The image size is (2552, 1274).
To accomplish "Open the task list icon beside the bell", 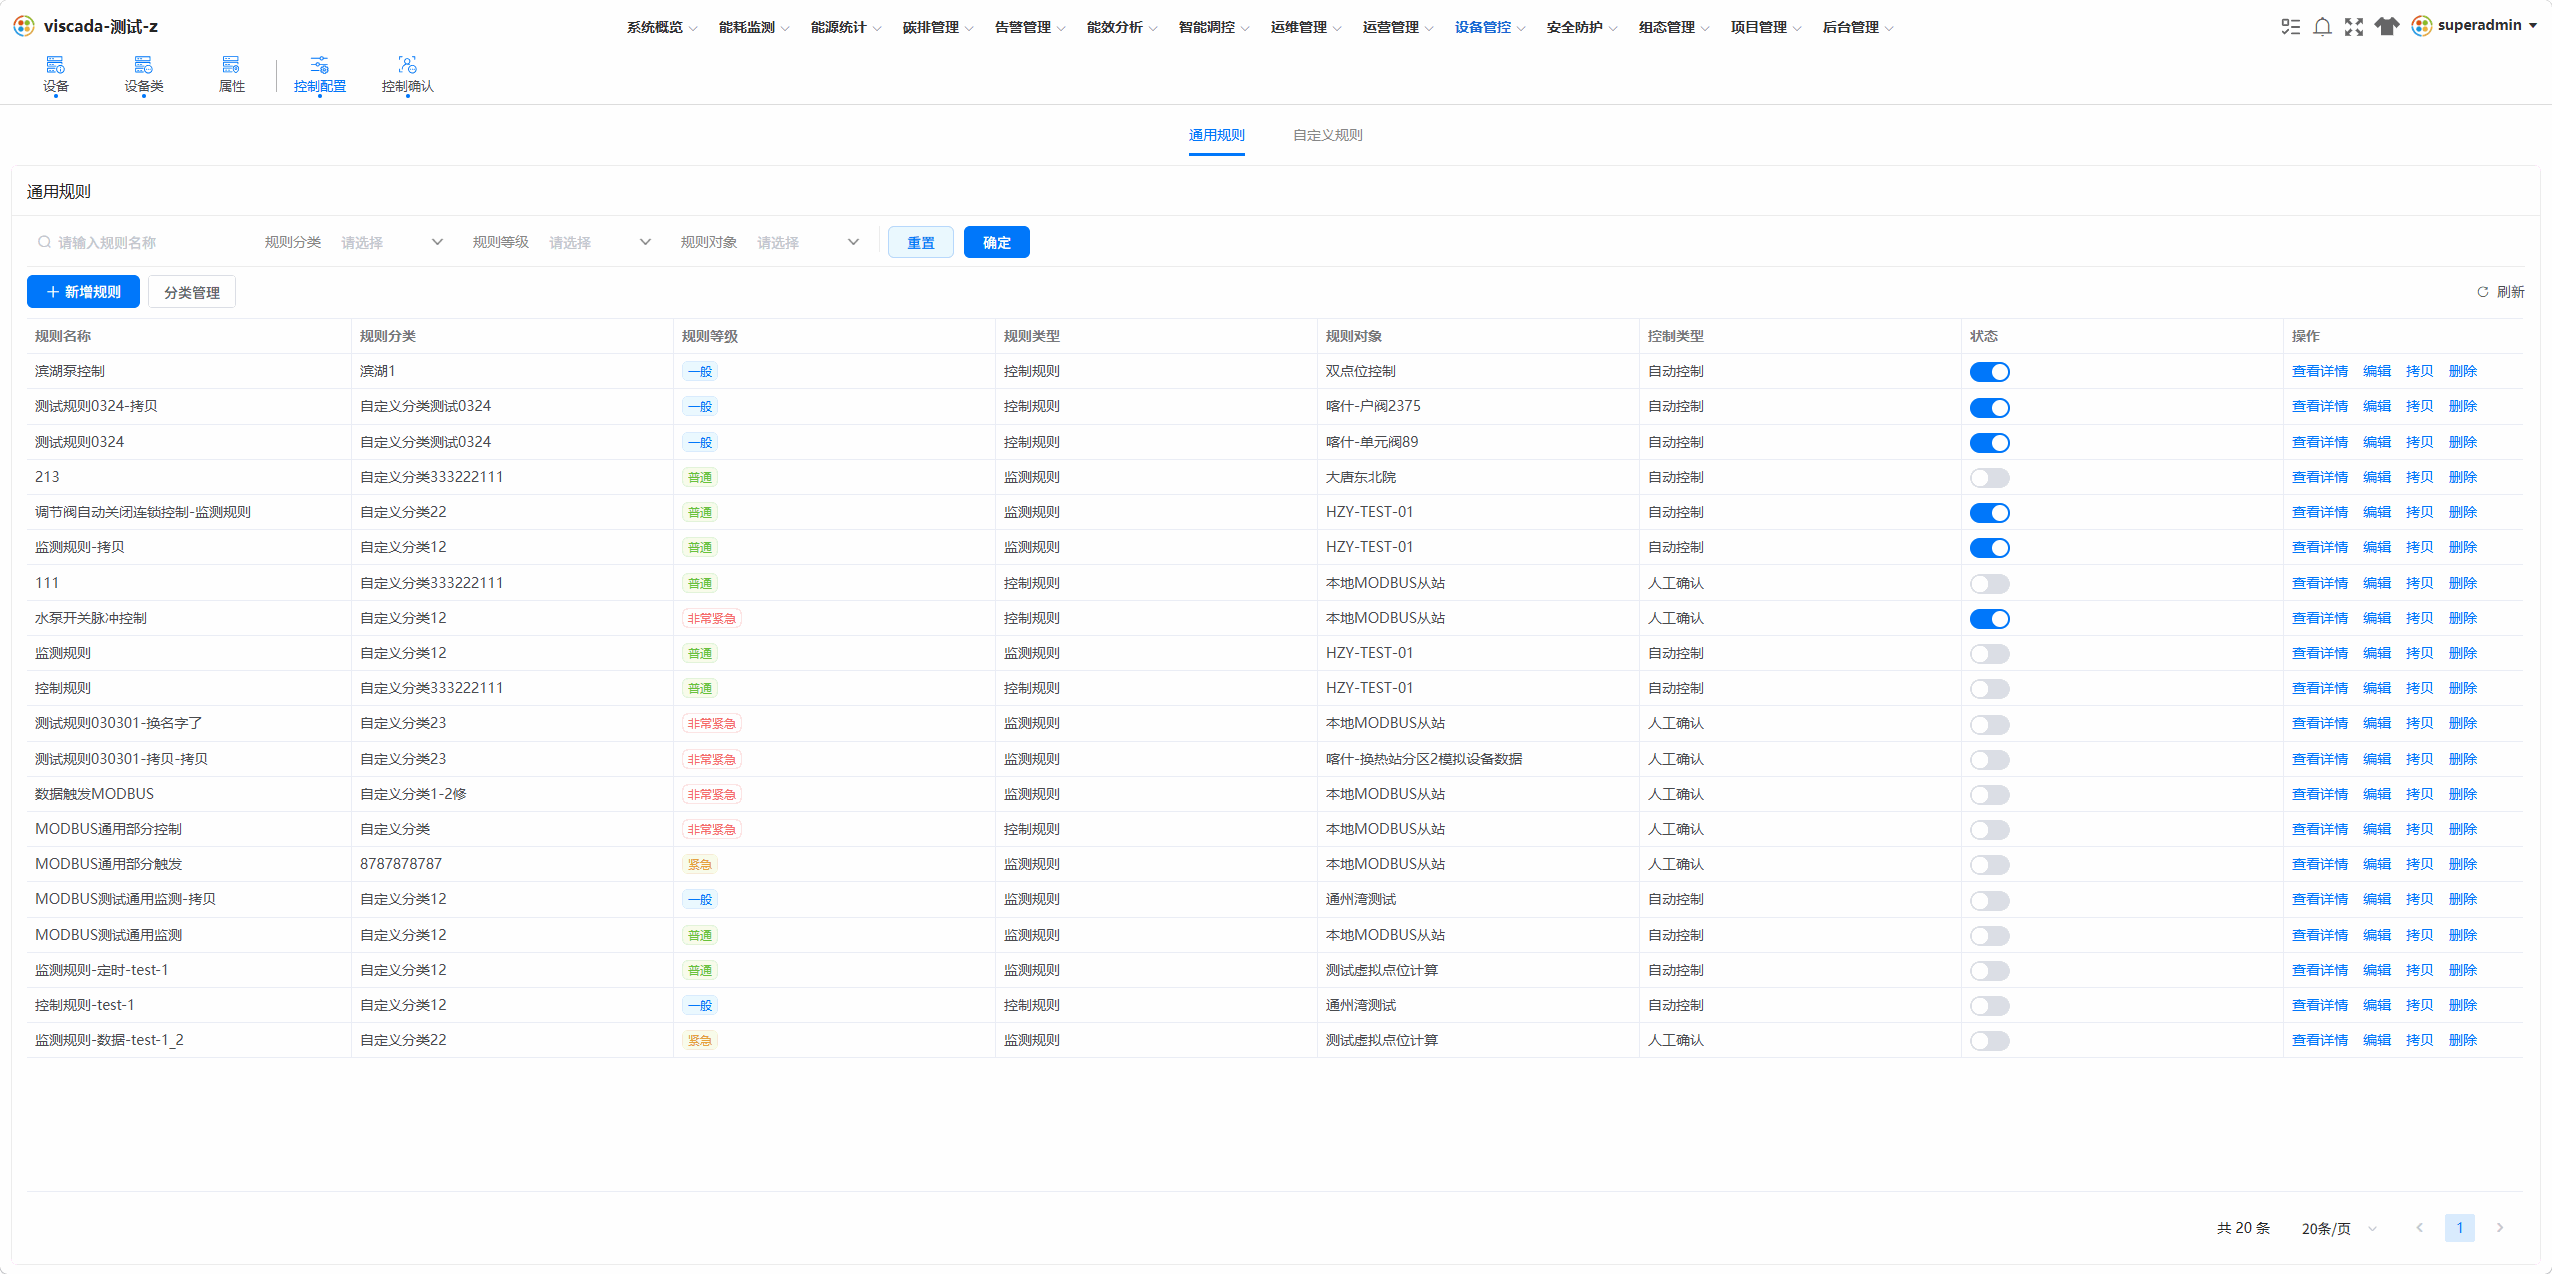I will click(2290, 27).
